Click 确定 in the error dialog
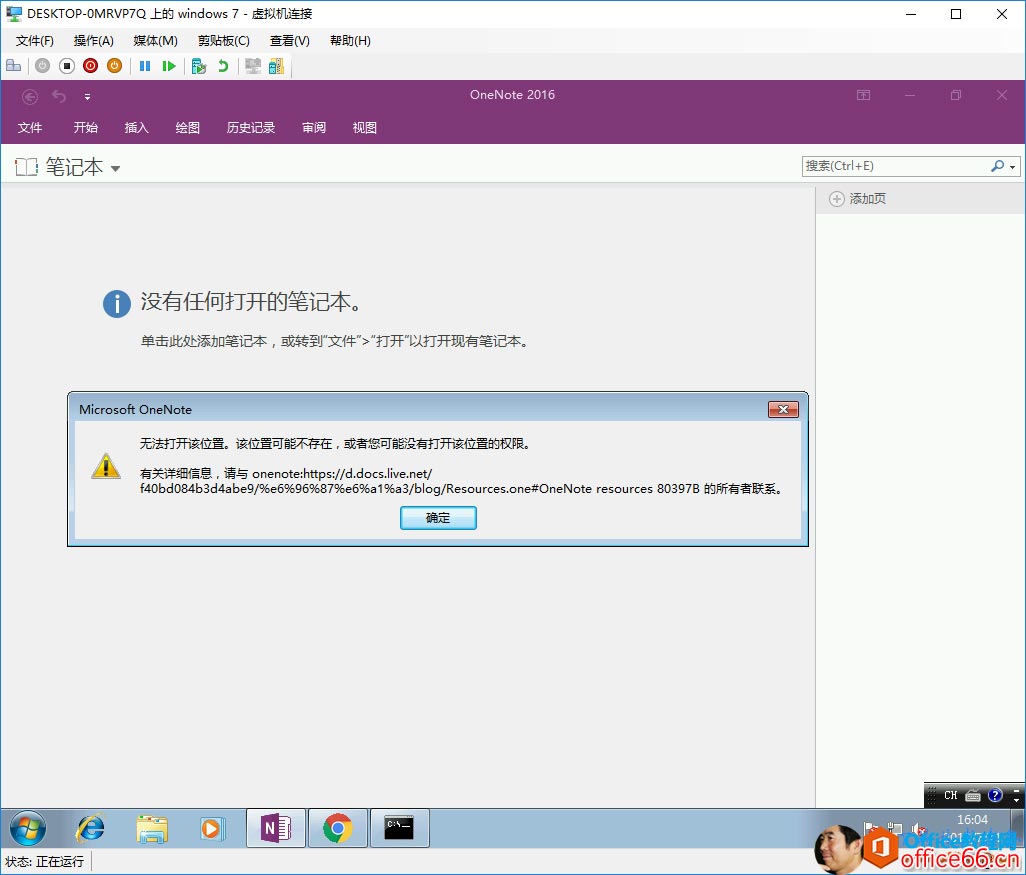The width and height of the screenshot is (1026, 875). (x=438, y=518)
